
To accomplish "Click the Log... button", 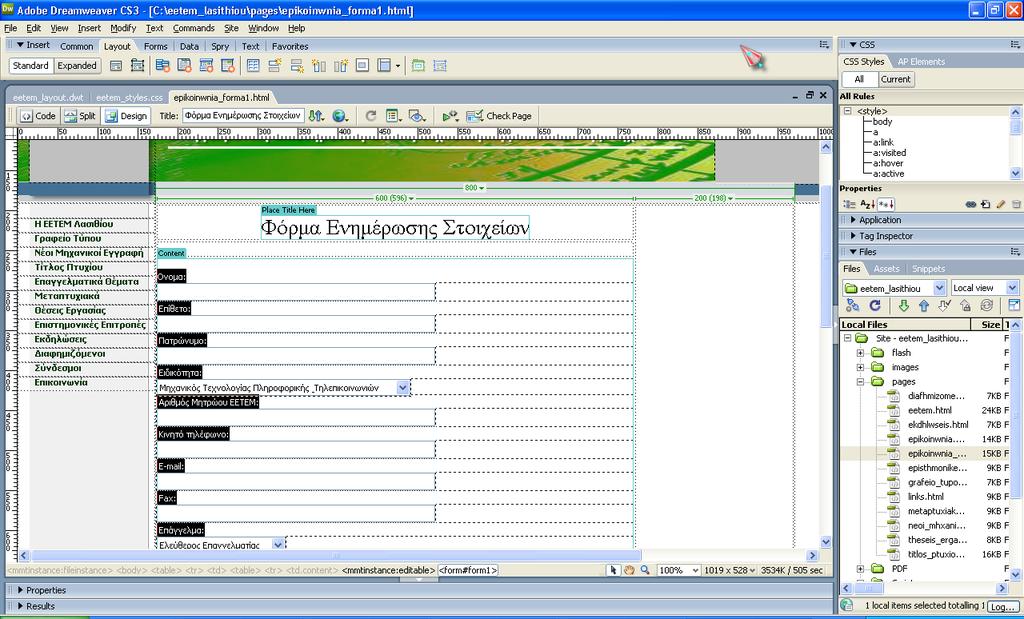I will 1002,606.
